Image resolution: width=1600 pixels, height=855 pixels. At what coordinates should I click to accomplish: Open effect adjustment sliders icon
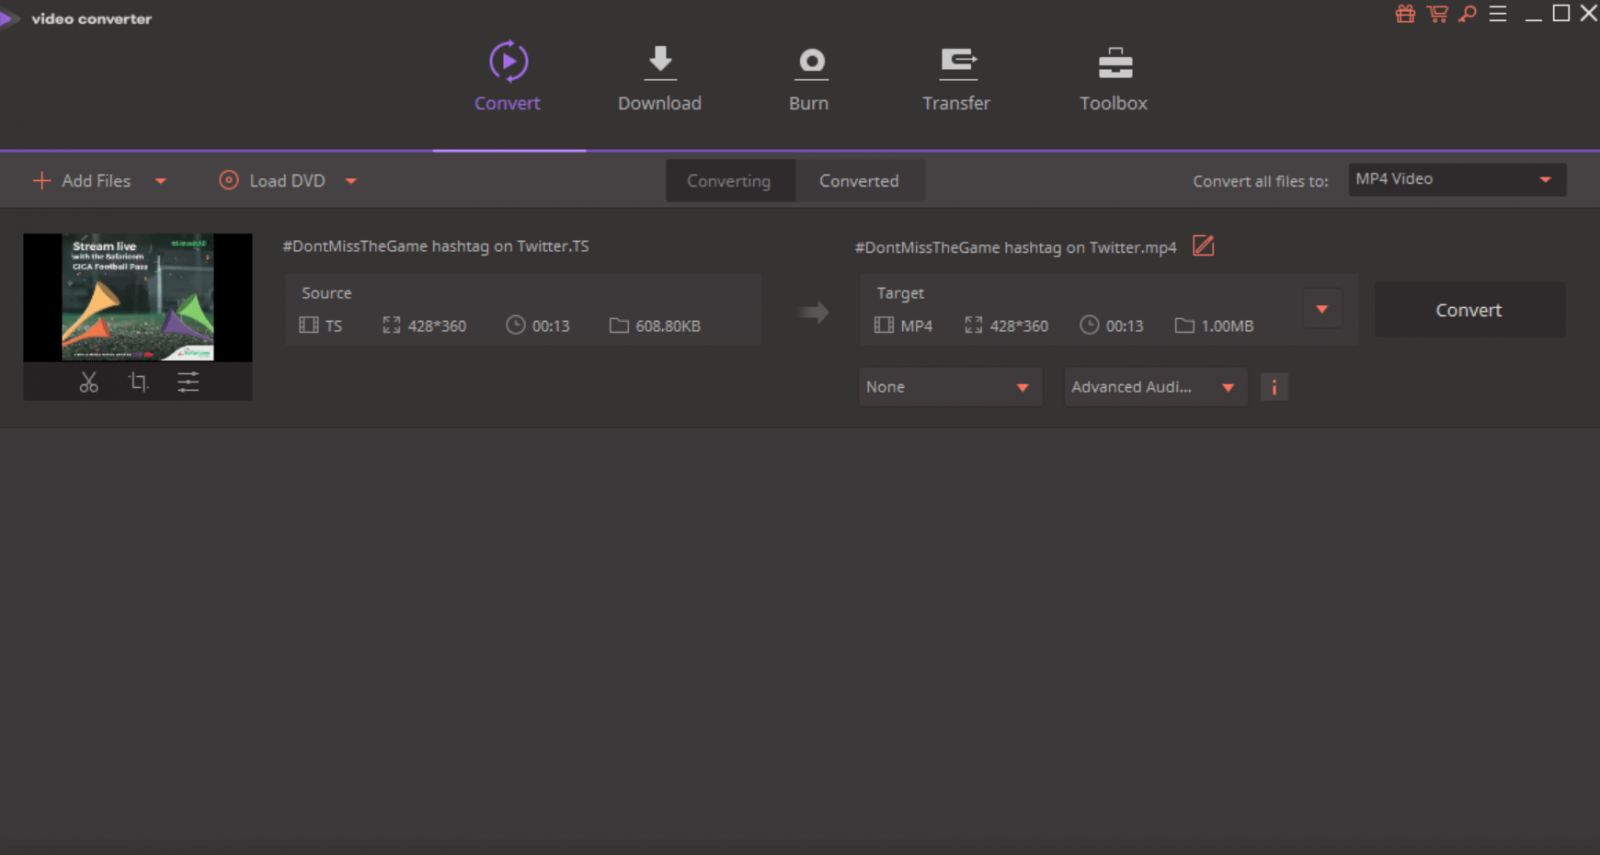188,382
